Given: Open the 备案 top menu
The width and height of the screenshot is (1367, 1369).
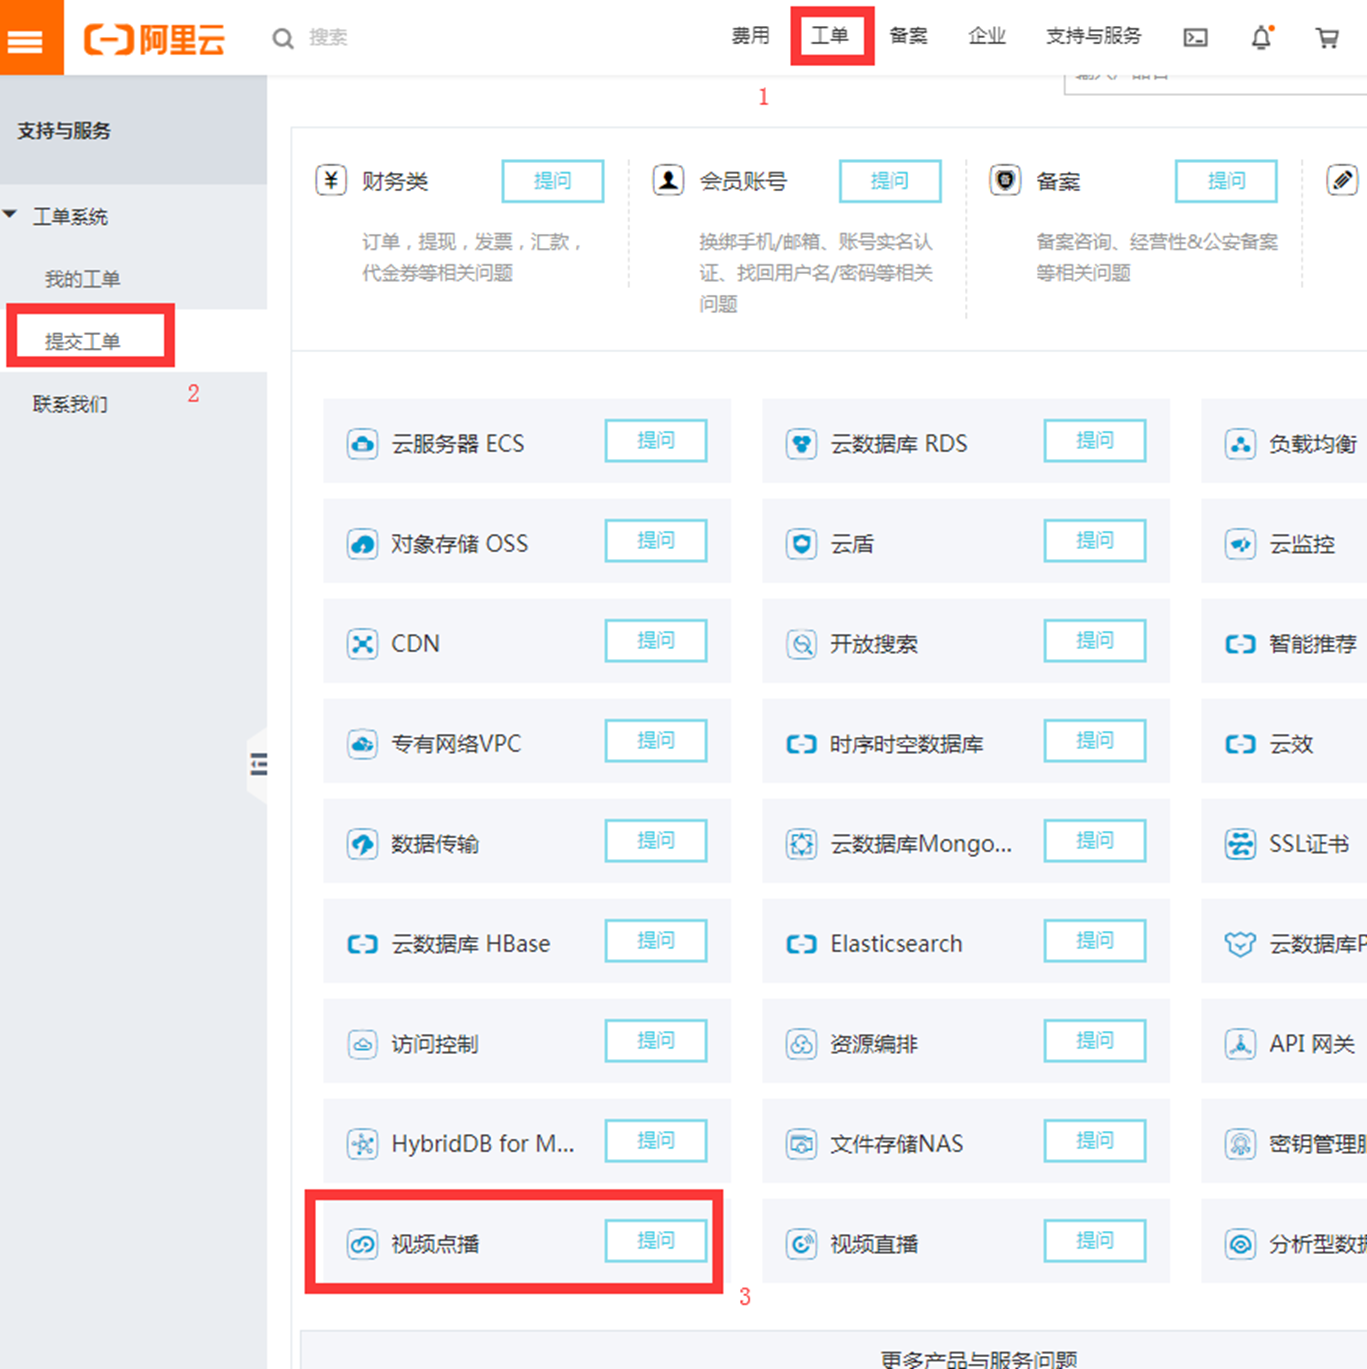Looking at the screenshot, I should (x=908, y=37).
